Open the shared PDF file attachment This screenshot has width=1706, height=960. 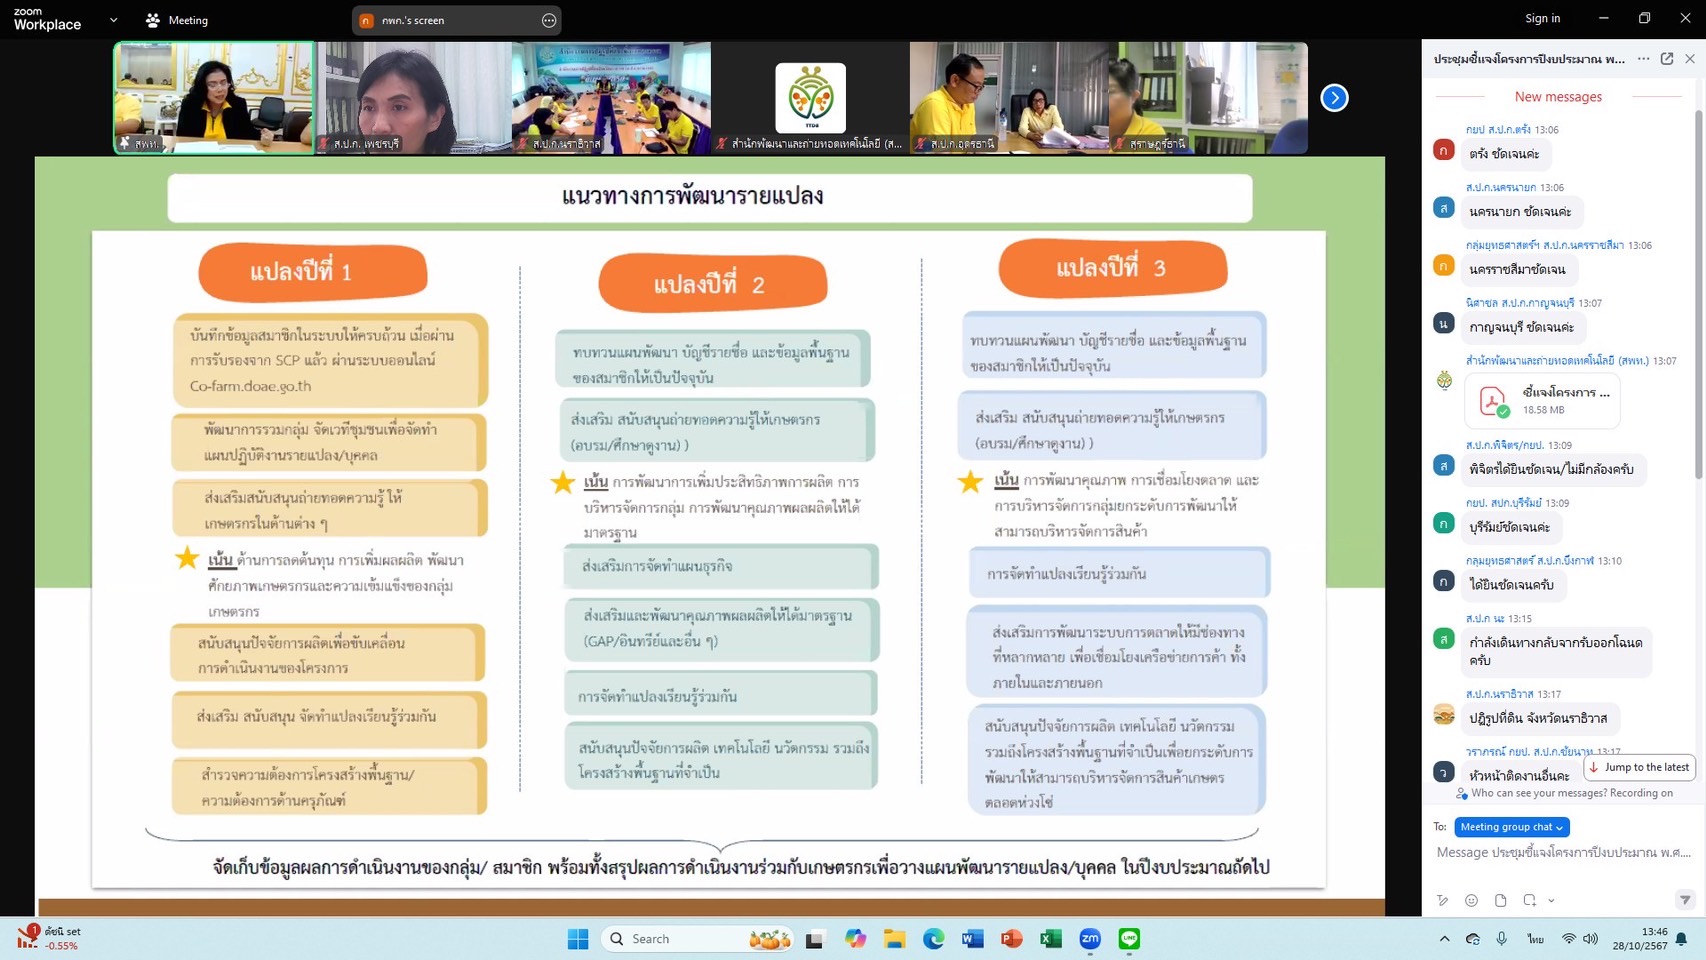(x=1542, y=400)
